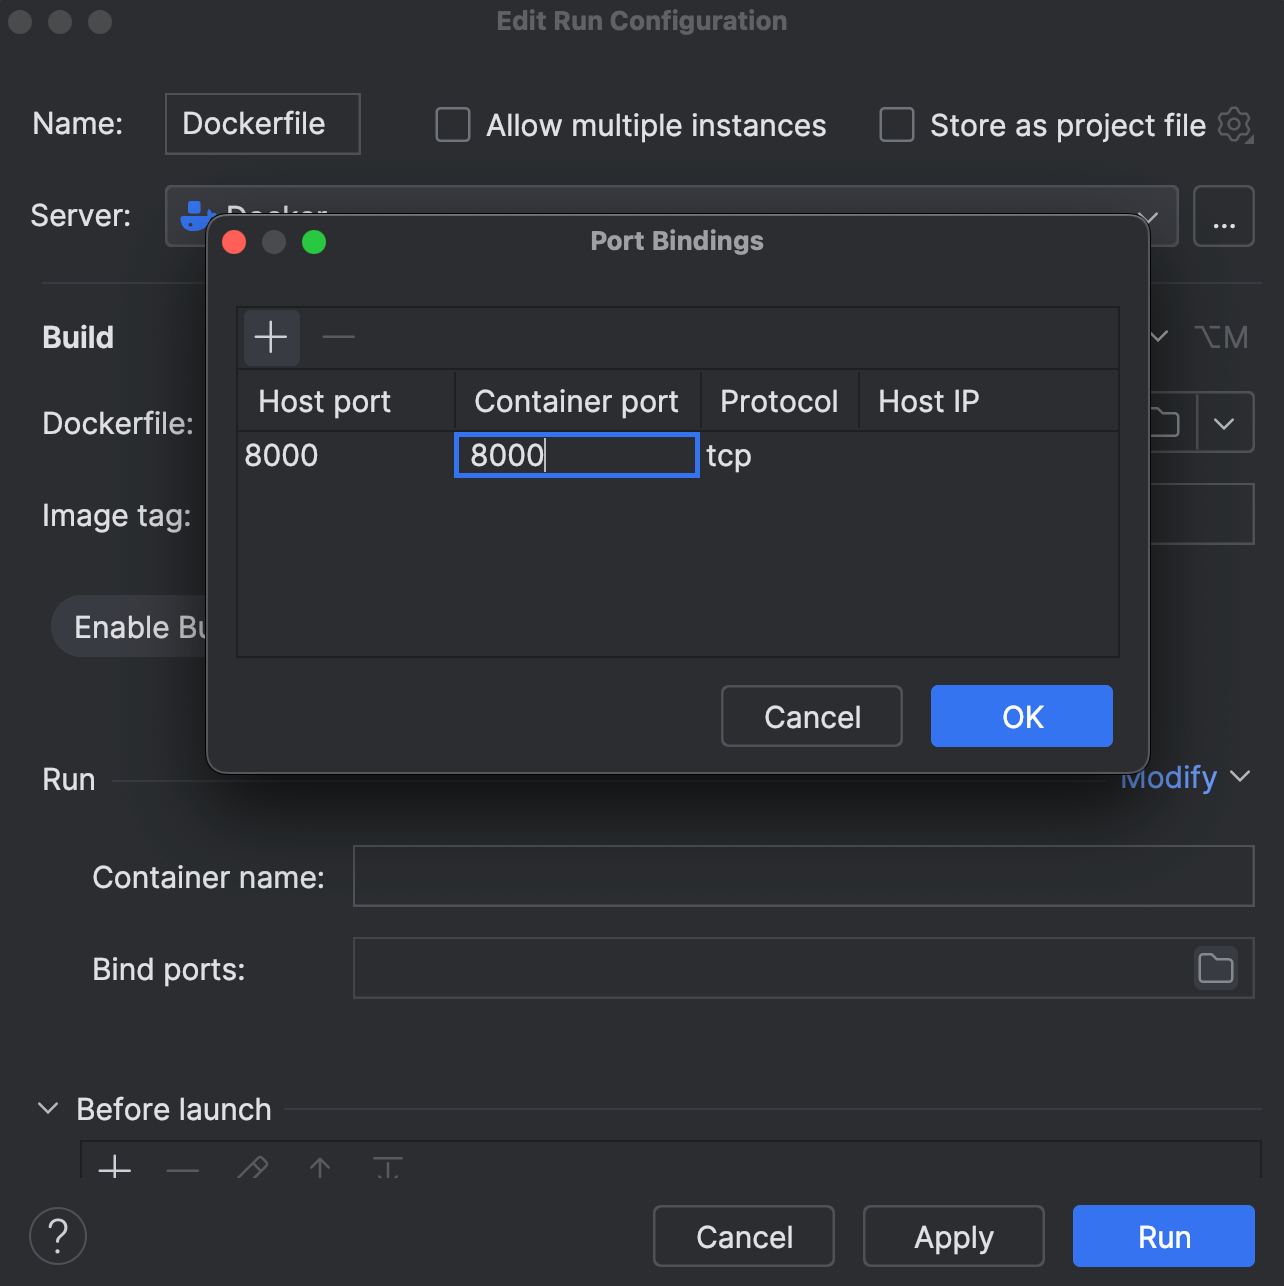Image resolution: width=1284 pixels, height=1286 pixels.
Task: Click the add port binding plus icon
Action: 271,337
